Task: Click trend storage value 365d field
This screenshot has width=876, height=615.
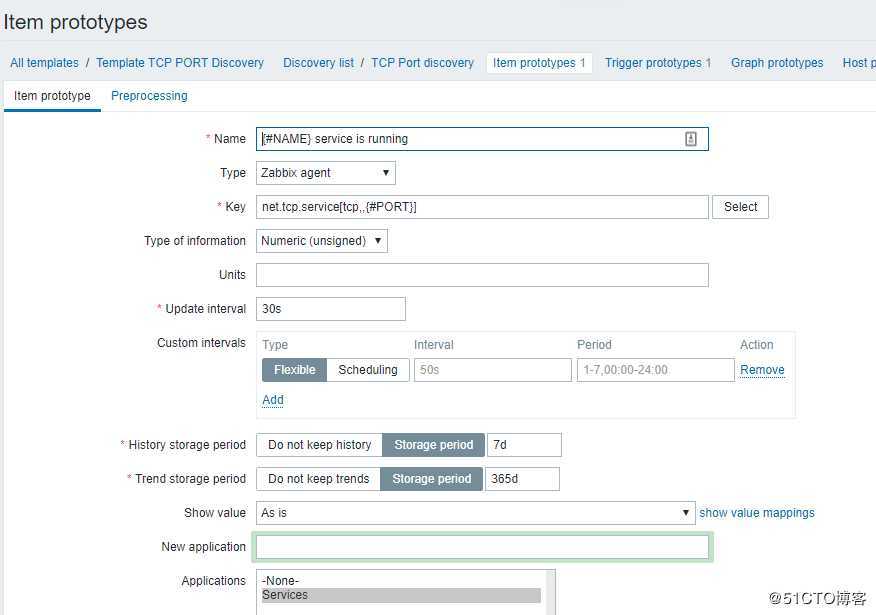Action: [x=522, y=479]
